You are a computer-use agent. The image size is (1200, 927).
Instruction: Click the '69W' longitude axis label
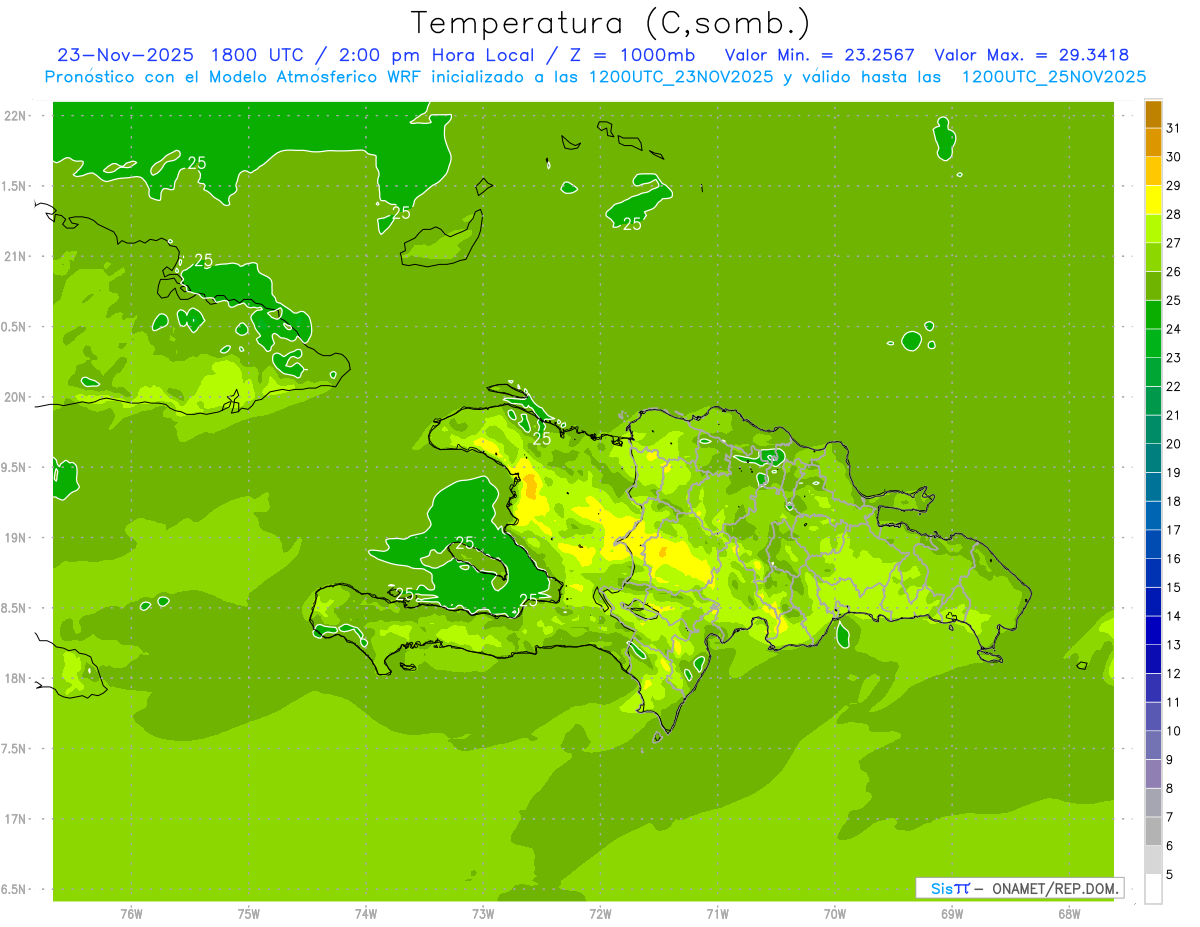952,913
